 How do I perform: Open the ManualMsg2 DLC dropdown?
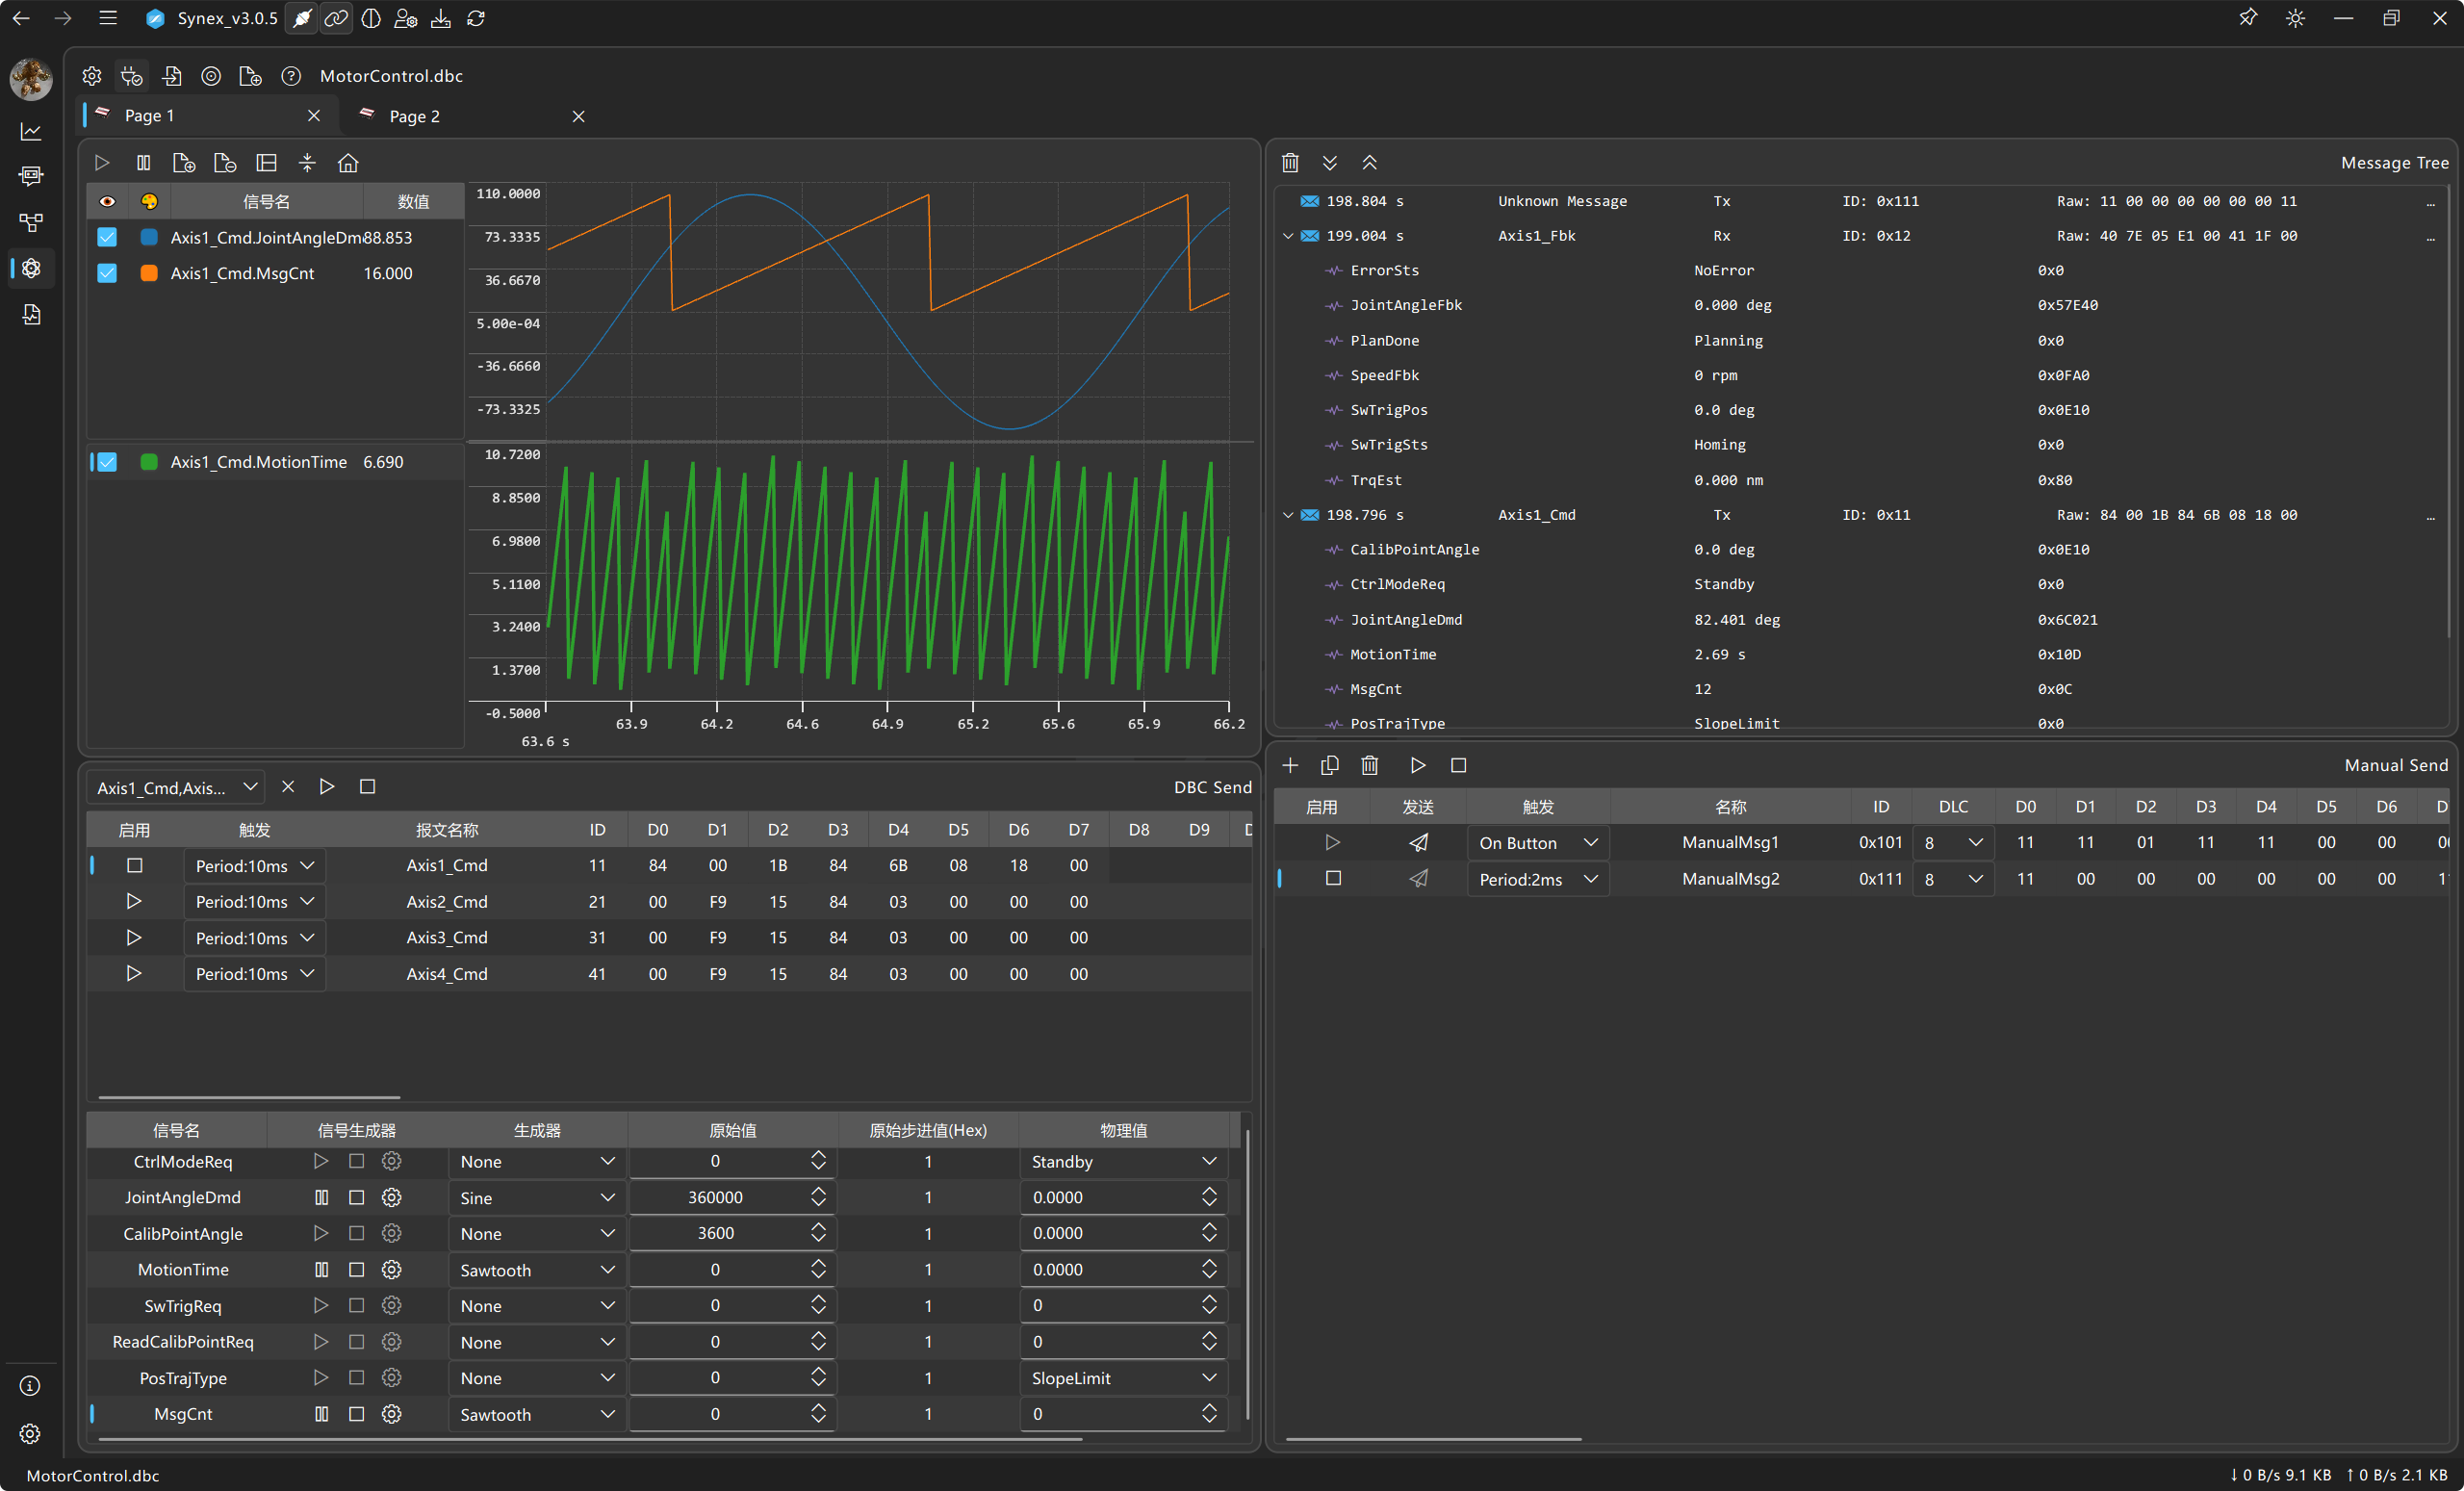(1953, 879)
